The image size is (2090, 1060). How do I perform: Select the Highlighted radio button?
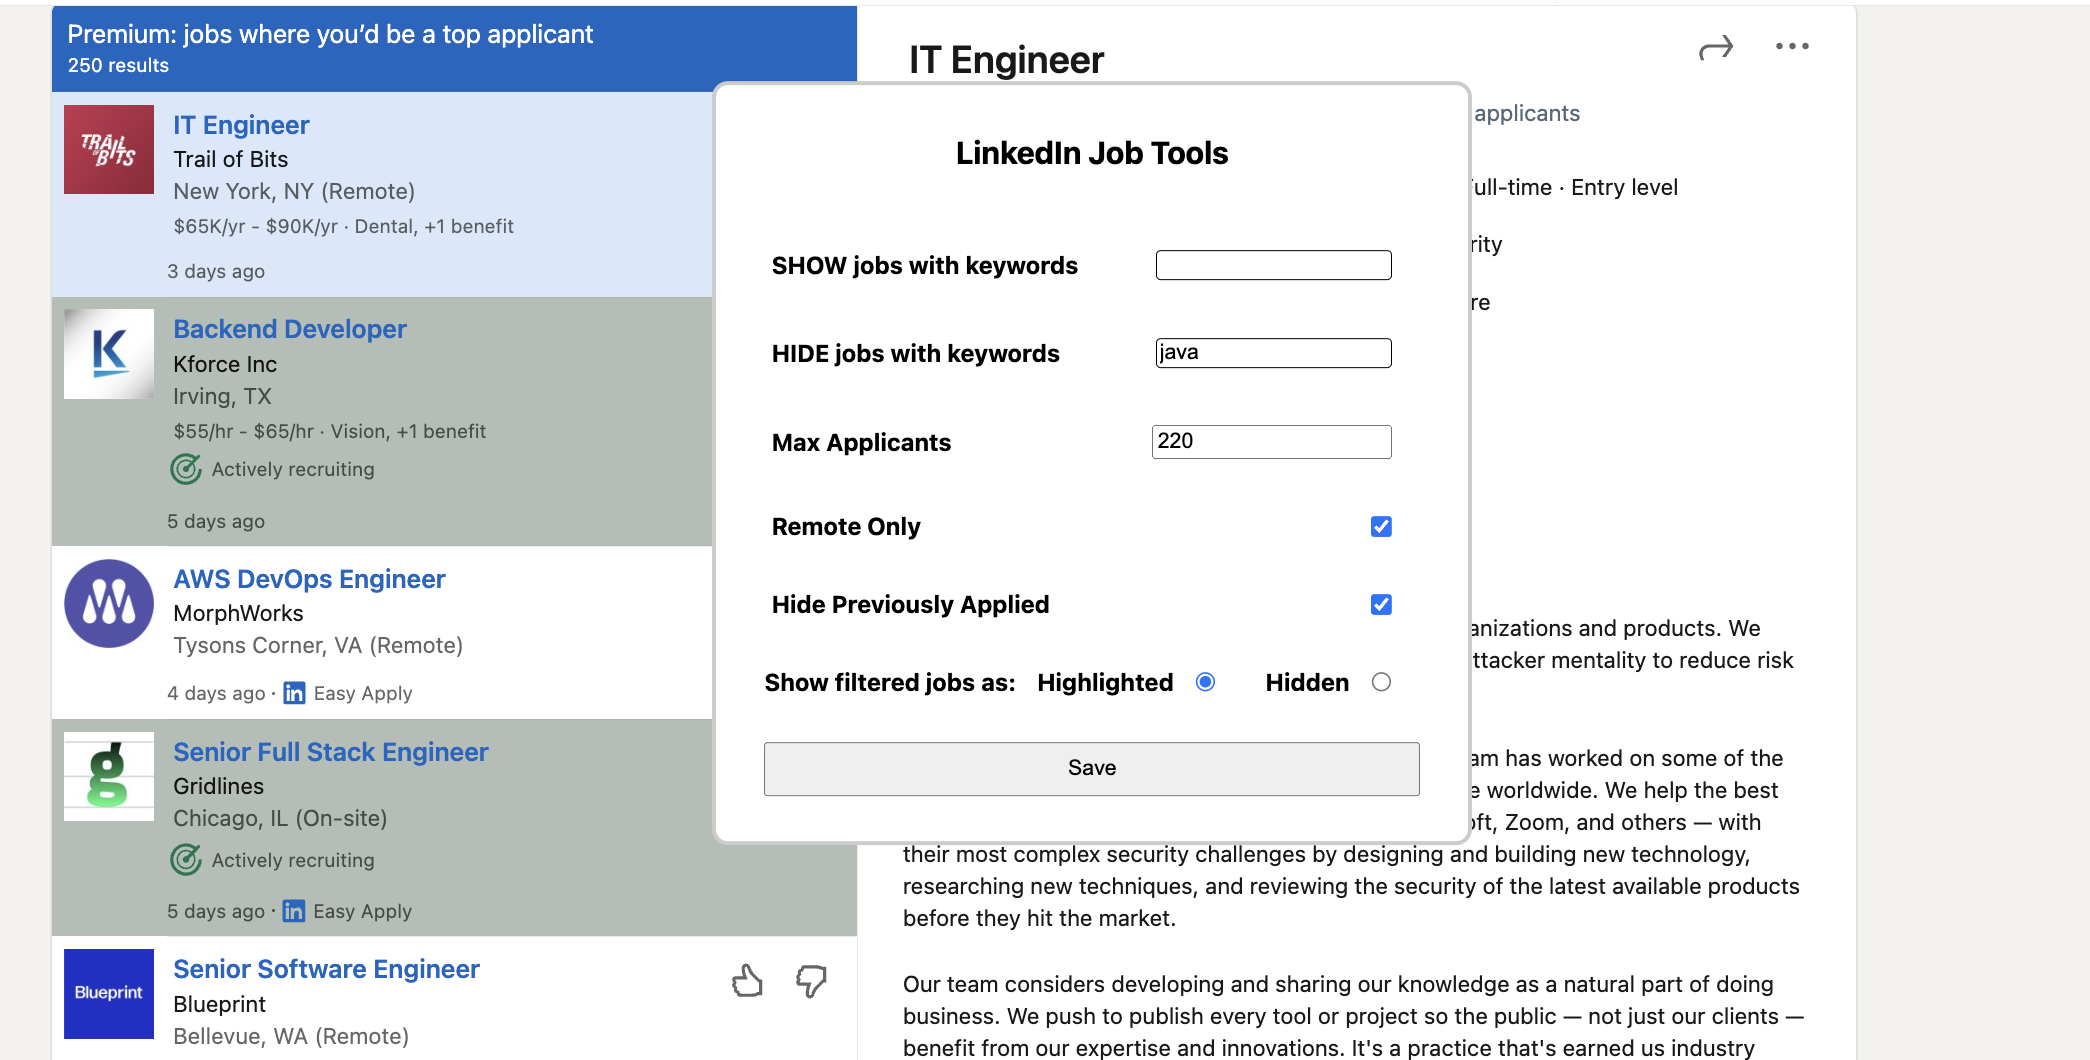point(1205,682)
